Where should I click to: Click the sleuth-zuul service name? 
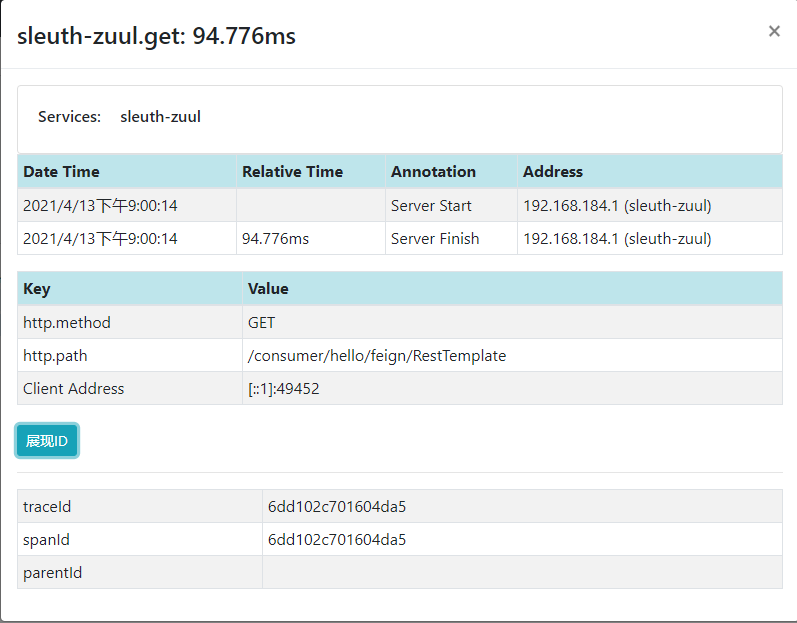point(160,117)
